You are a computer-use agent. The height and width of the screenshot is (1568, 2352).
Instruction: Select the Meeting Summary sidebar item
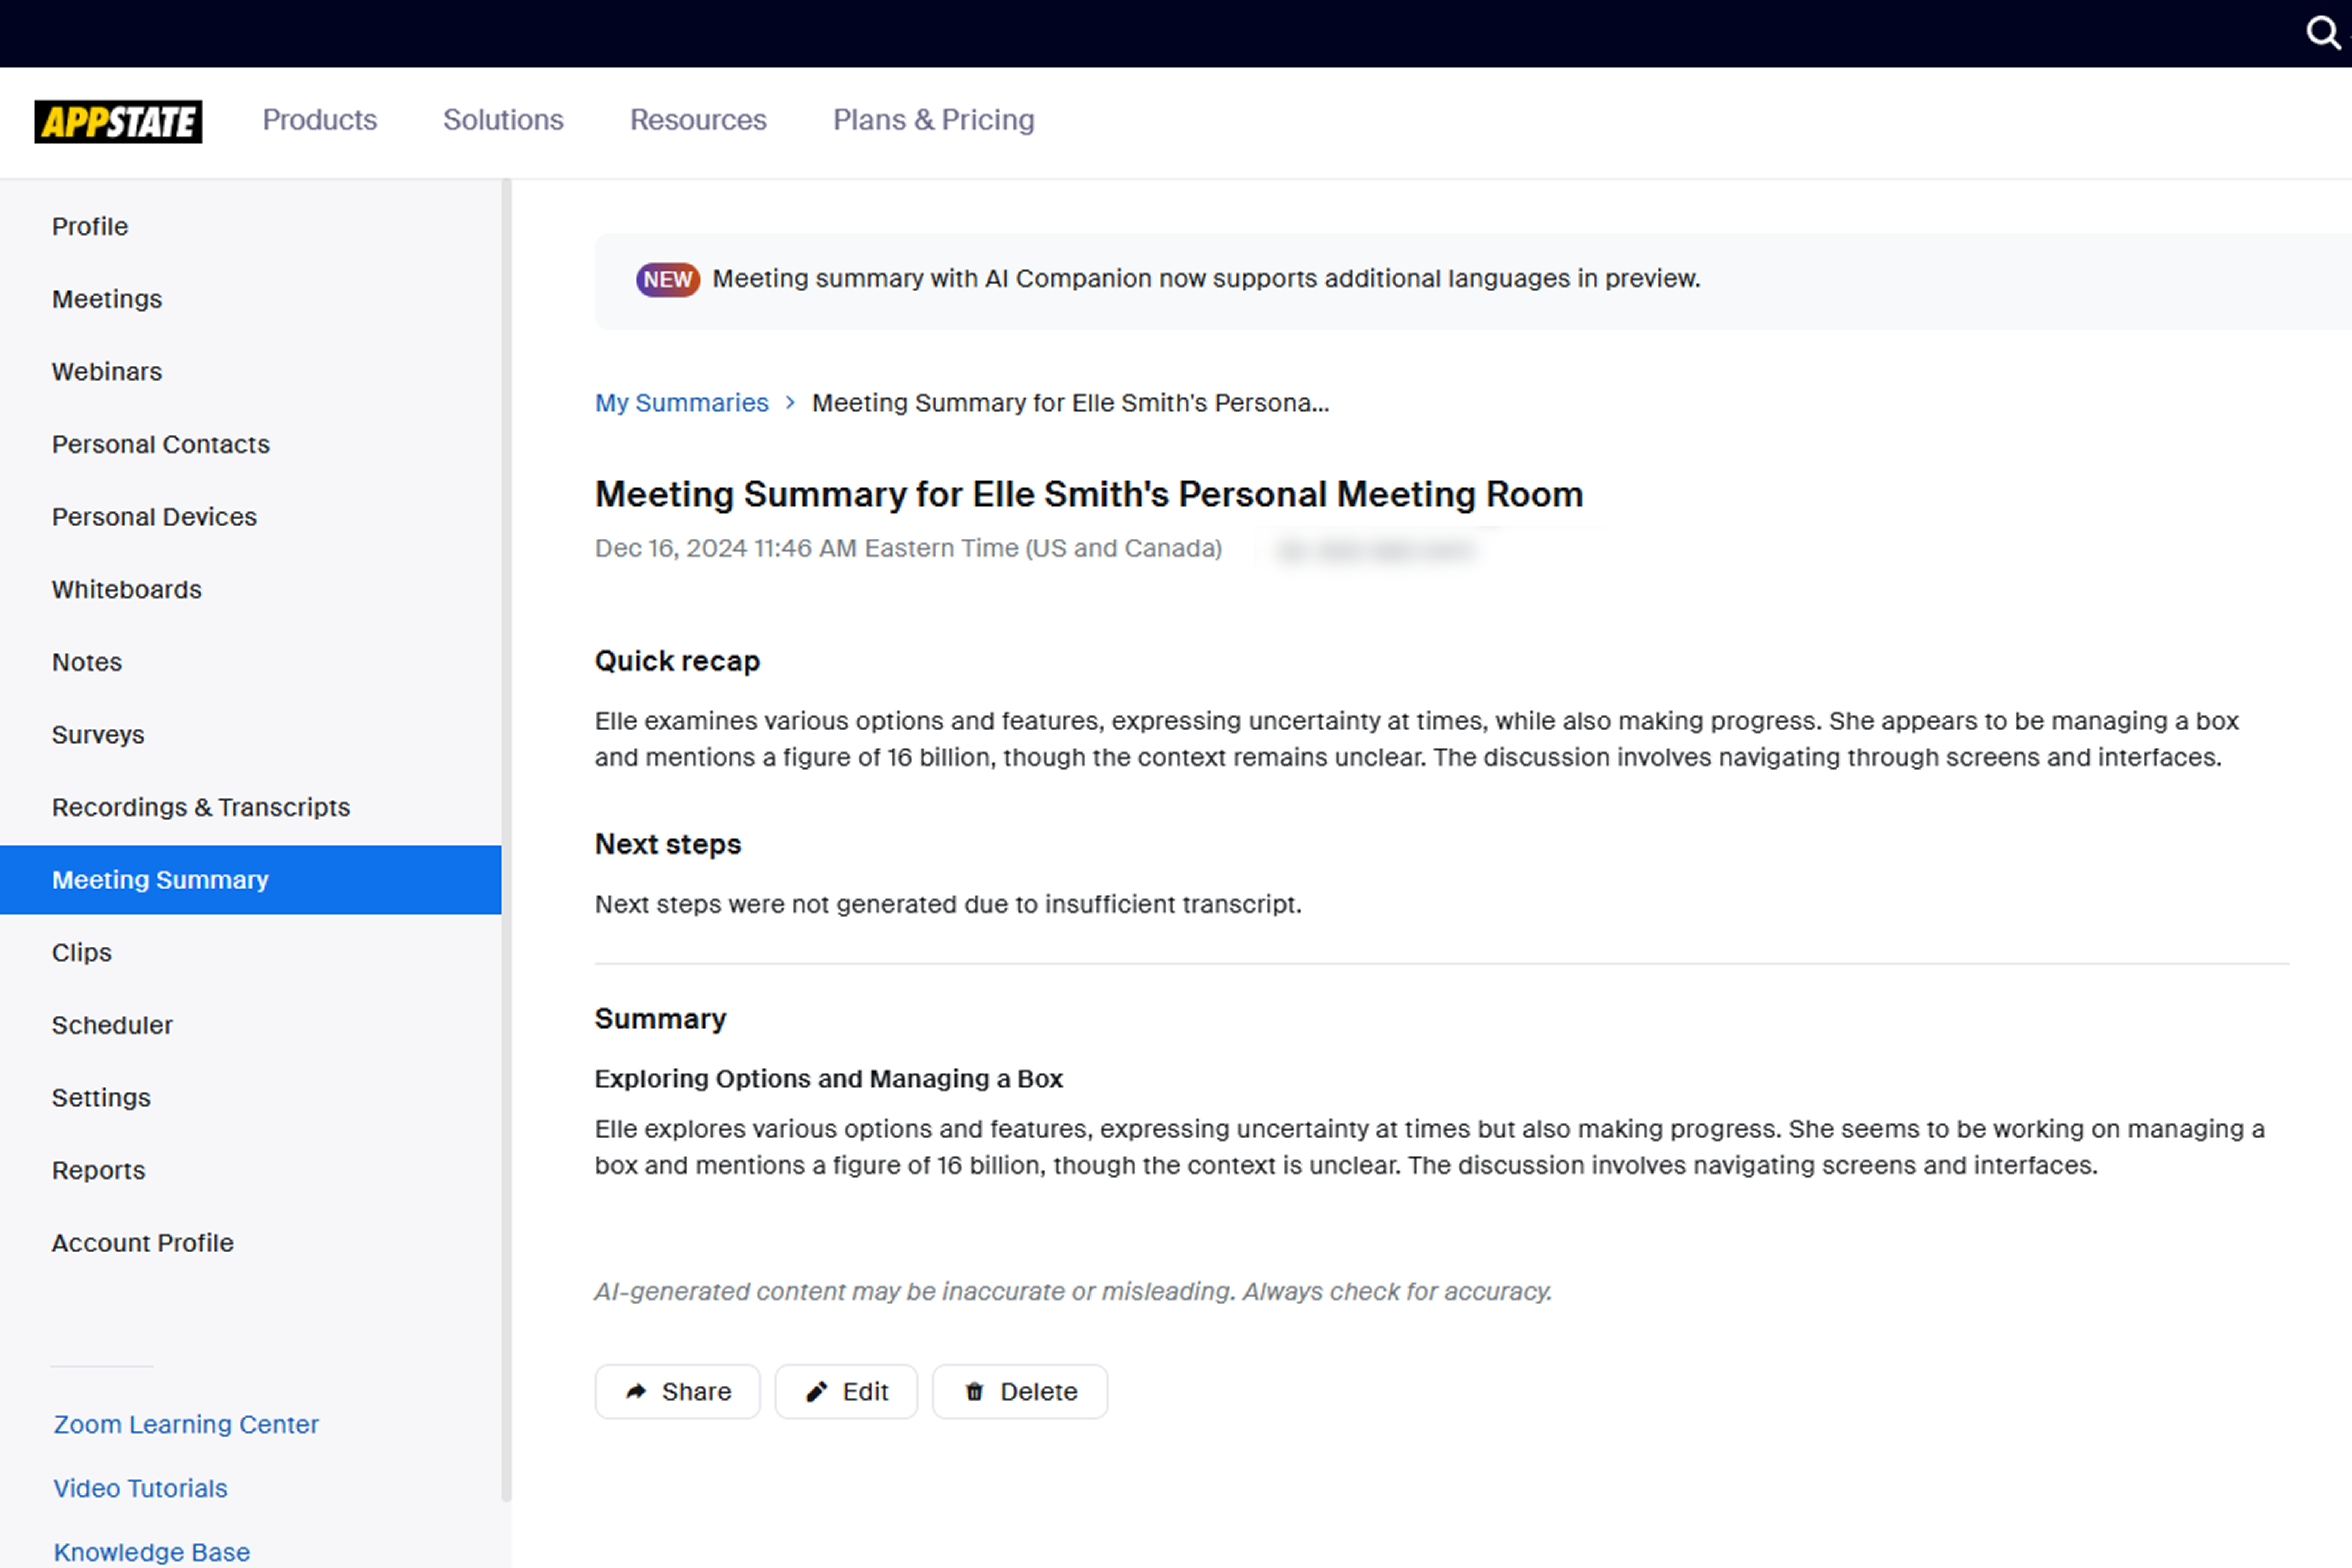(250, 880)
